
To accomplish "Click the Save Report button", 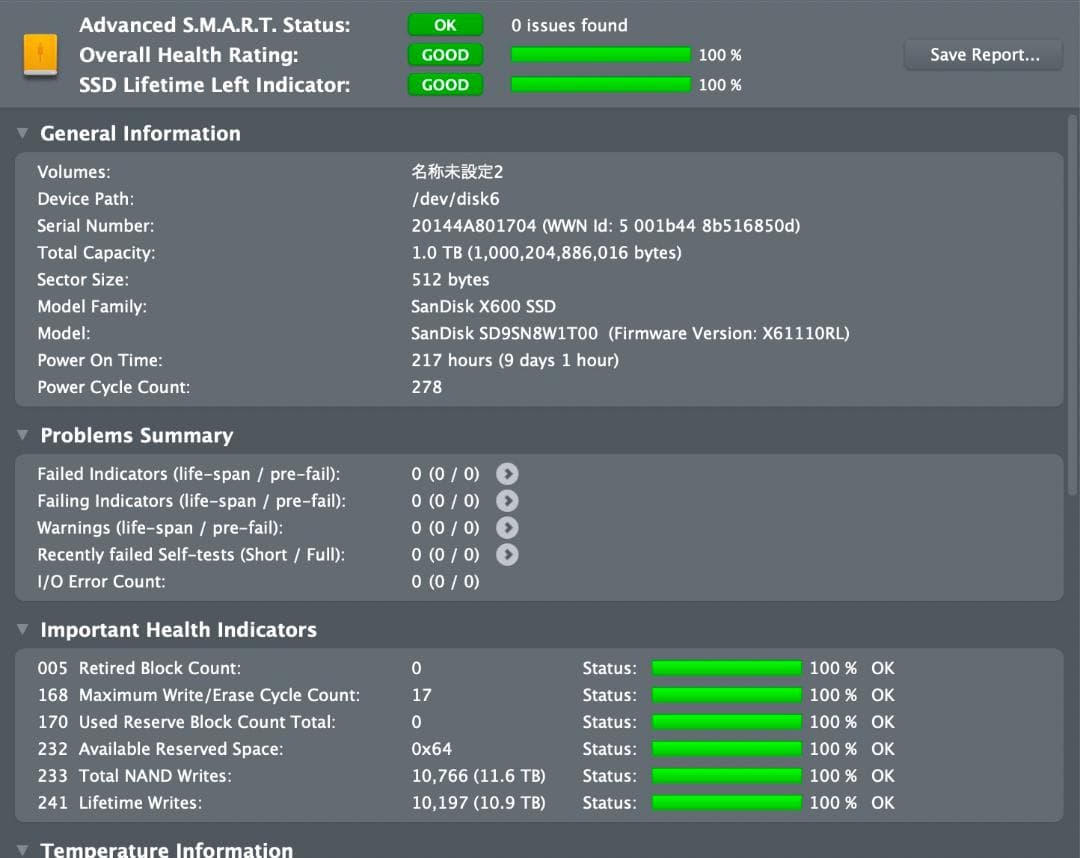I will pyautogui.click(x=982, y=54).
